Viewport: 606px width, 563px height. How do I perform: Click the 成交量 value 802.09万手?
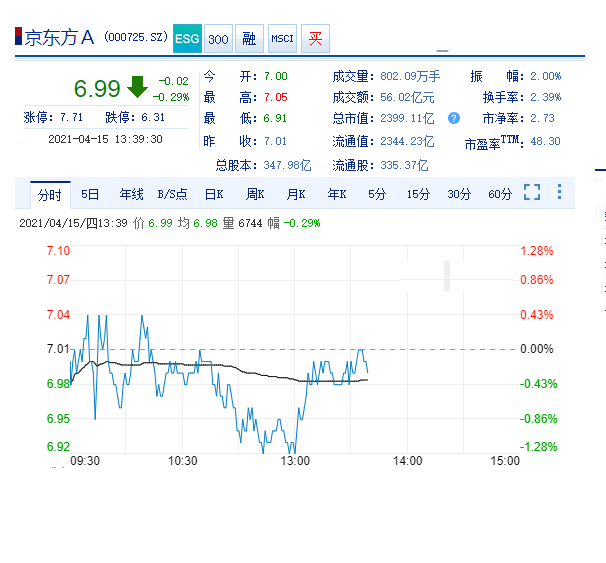tap(410, 76)
